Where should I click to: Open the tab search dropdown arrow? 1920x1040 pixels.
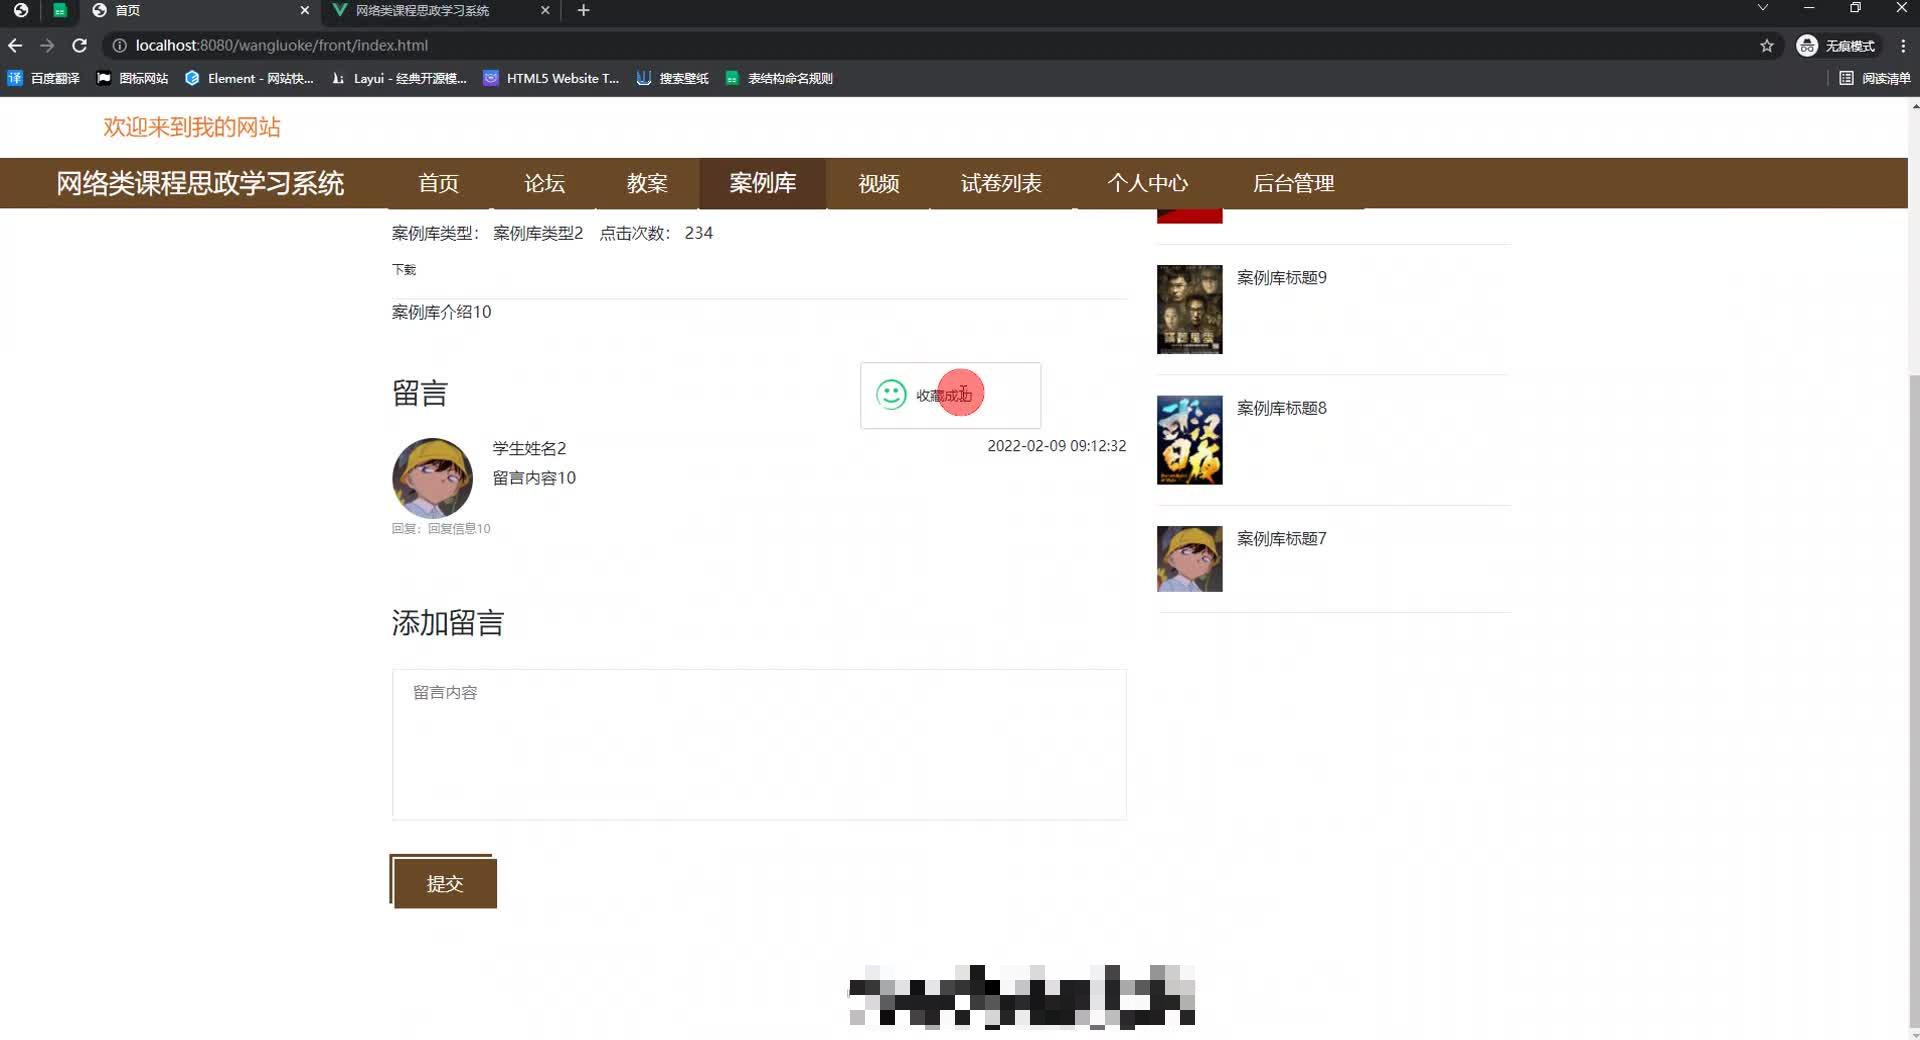click(x=1762, y=10)
